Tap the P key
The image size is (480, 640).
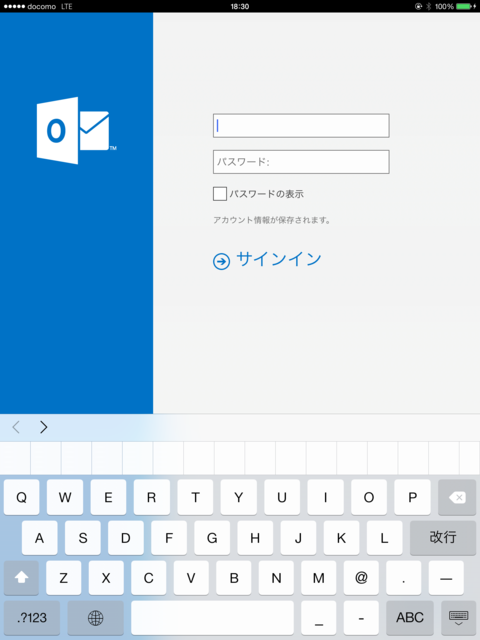click(412, 497)
